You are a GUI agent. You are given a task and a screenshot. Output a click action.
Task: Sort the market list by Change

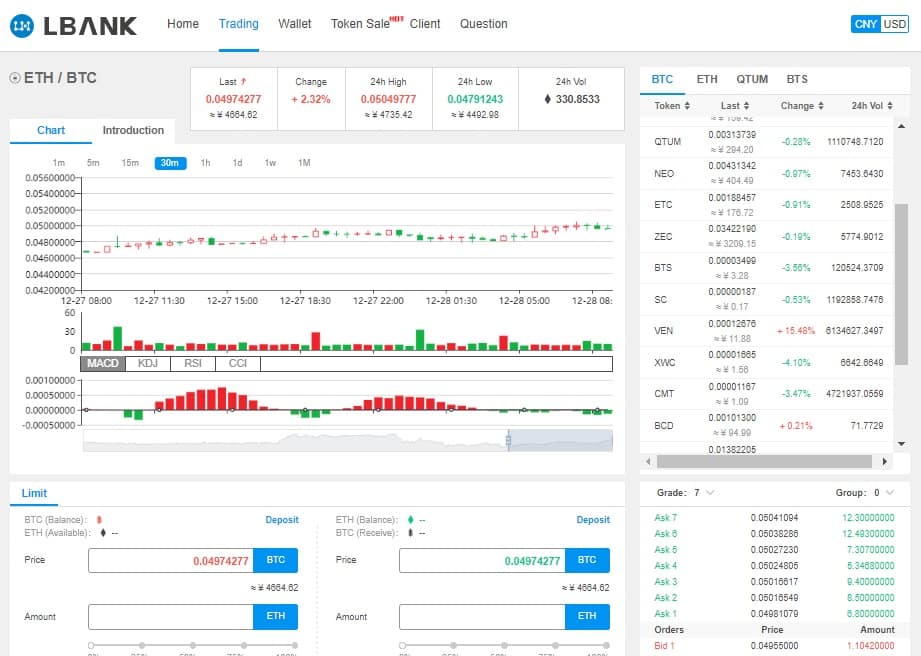click(802, 106)
